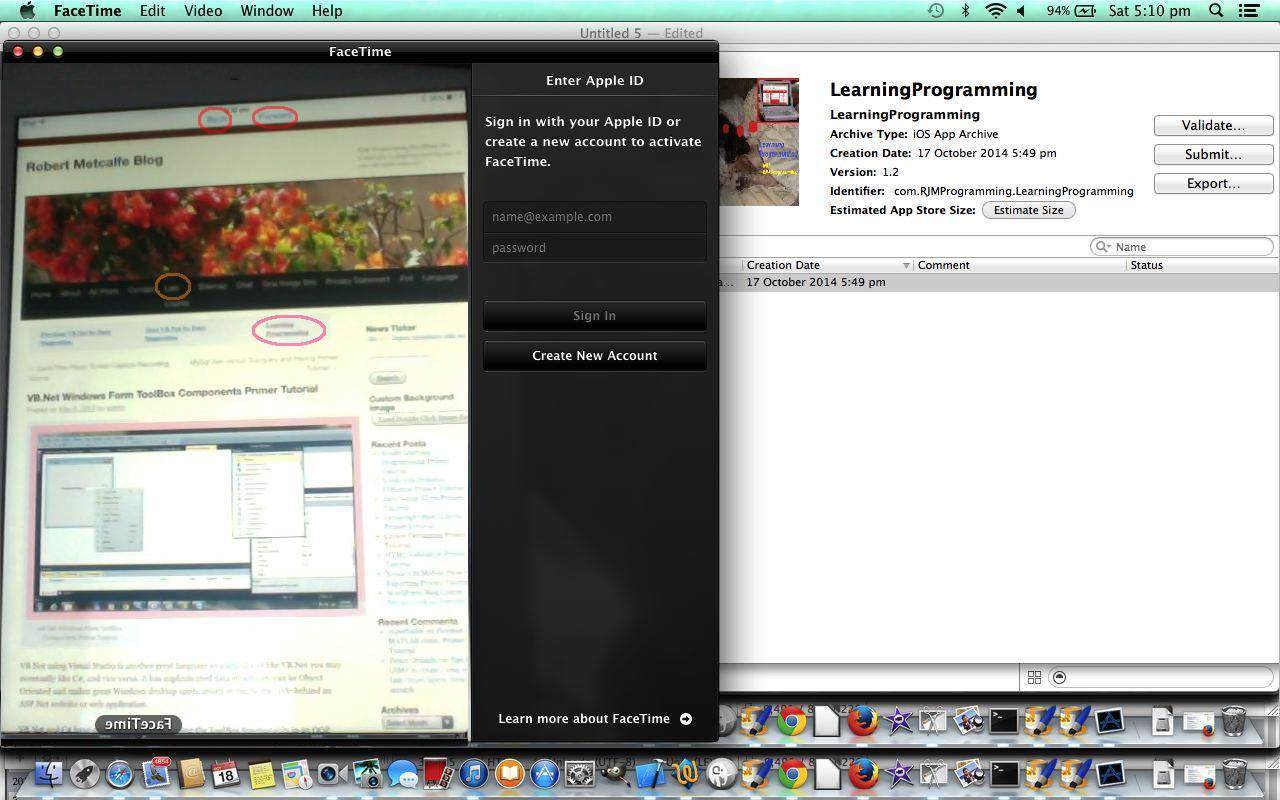Open Contacts address book in Dock
This screenshot has height=800, width=1280.
(x=190, y=774)
